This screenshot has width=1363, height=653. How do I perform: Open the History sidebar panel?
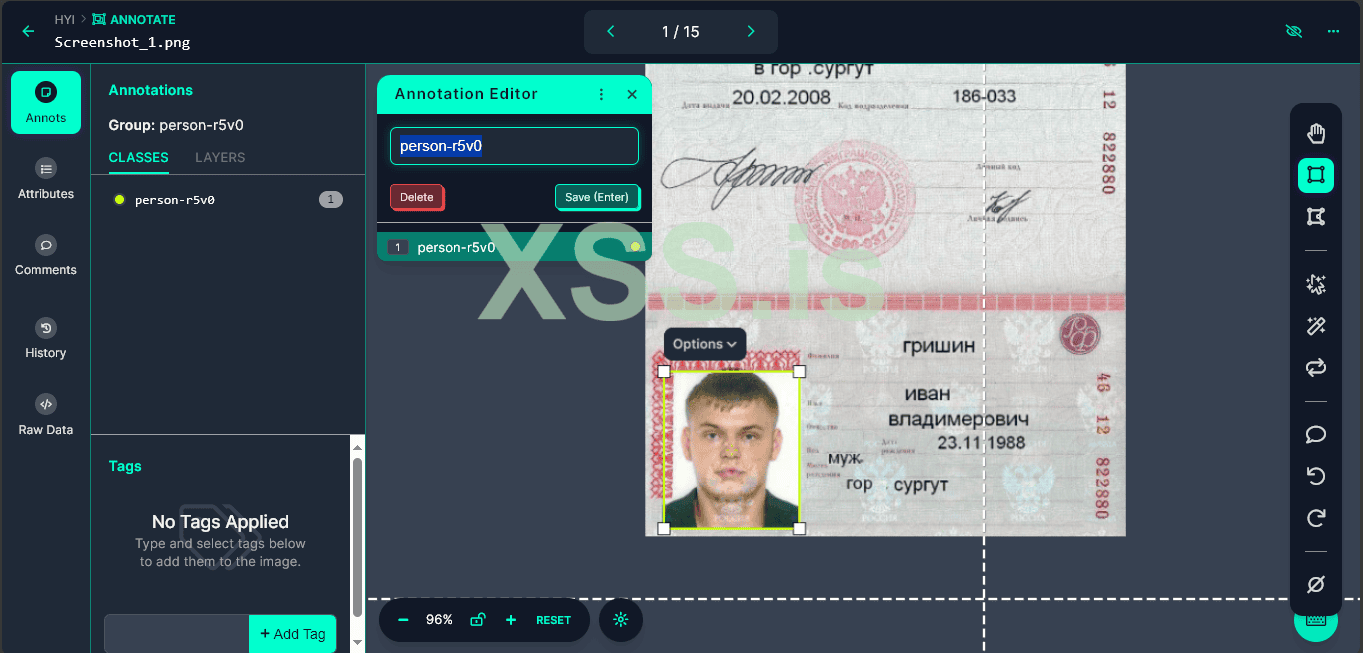point(46,338)
